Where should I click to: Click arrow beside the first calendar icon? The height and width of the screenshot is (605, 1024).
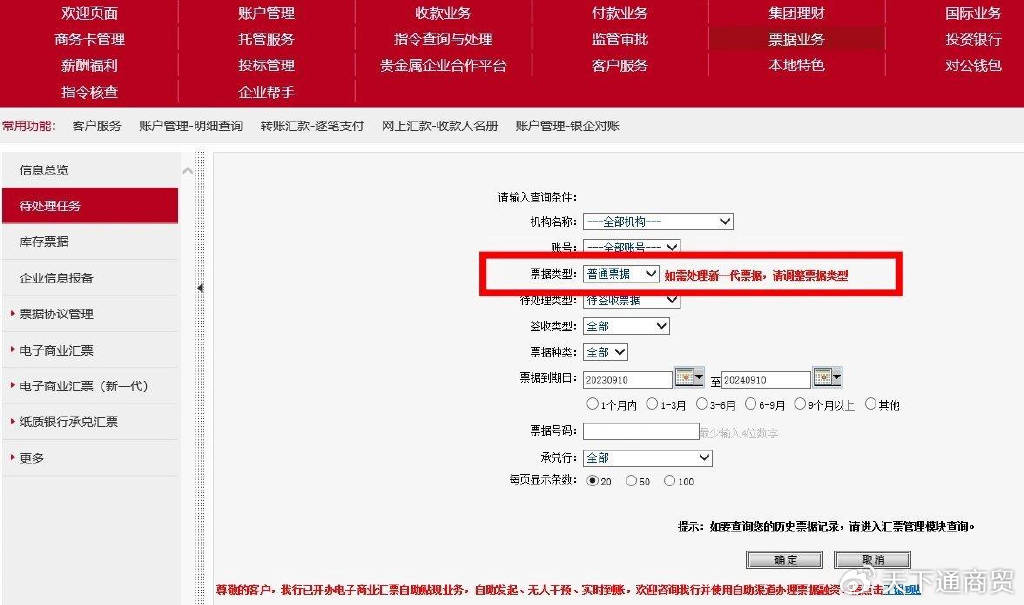tap(699, 377)
